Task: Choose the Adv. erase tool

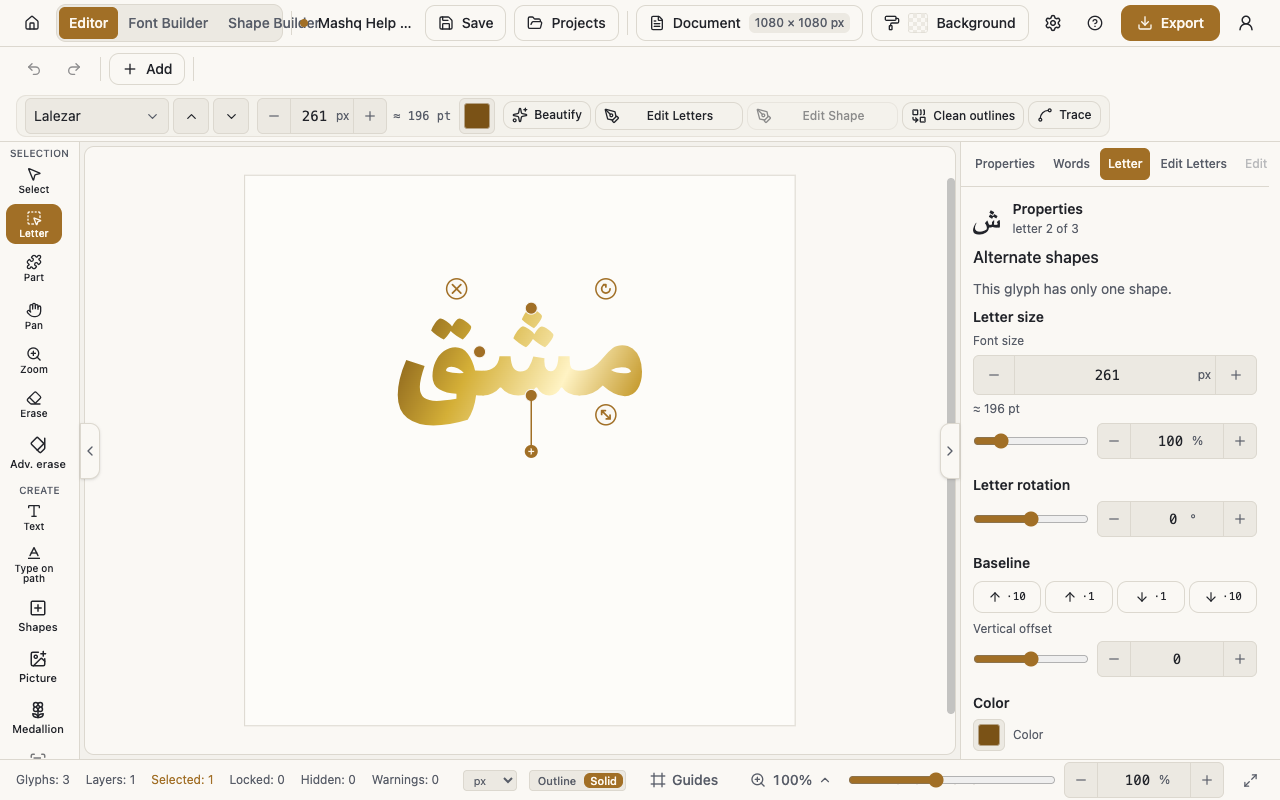Action: pyautogui.click(x=37, y=452)
